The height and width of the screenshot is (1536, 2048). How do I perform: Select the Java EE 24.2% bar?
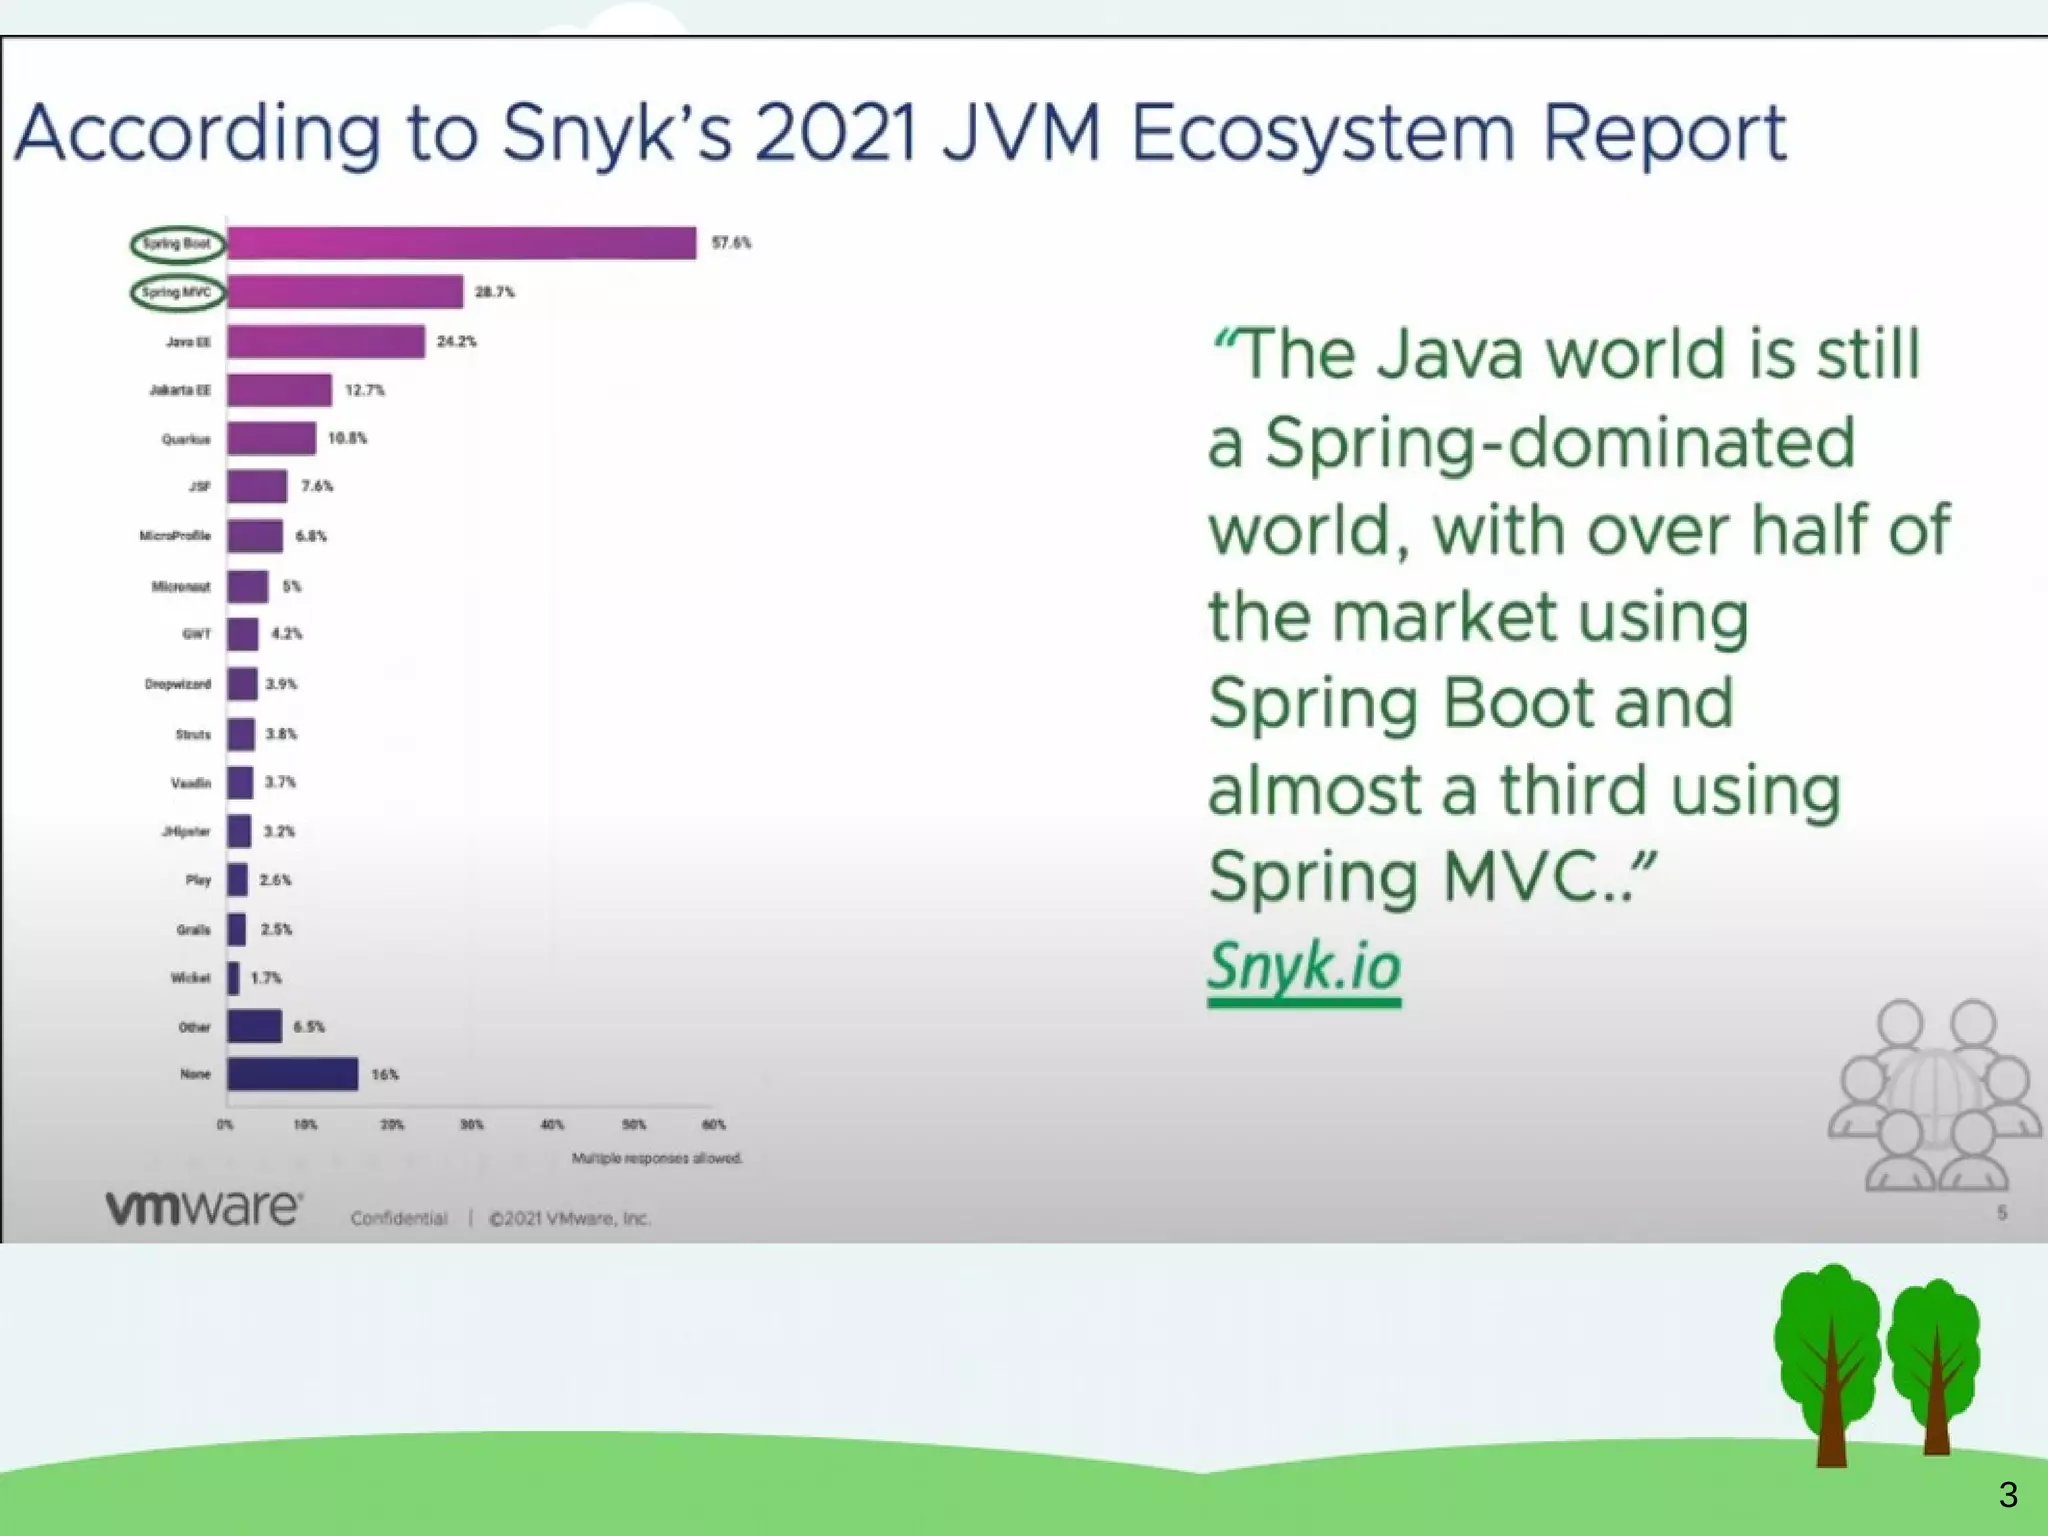pyautogui.click(x=325, y=341)
